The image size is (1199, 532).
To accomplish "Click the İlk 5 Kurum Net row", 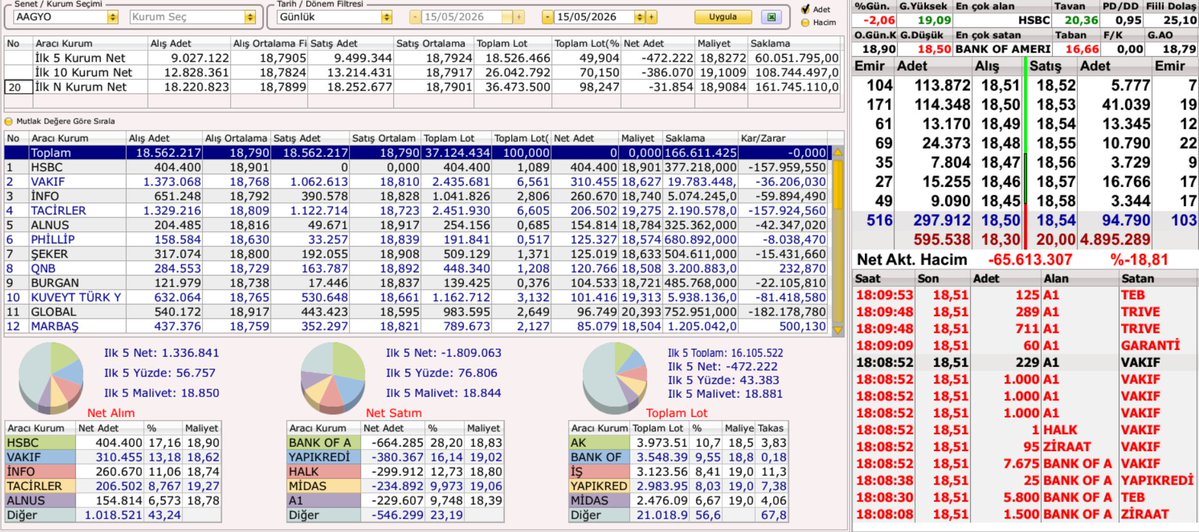I will (x=423, y=58).
